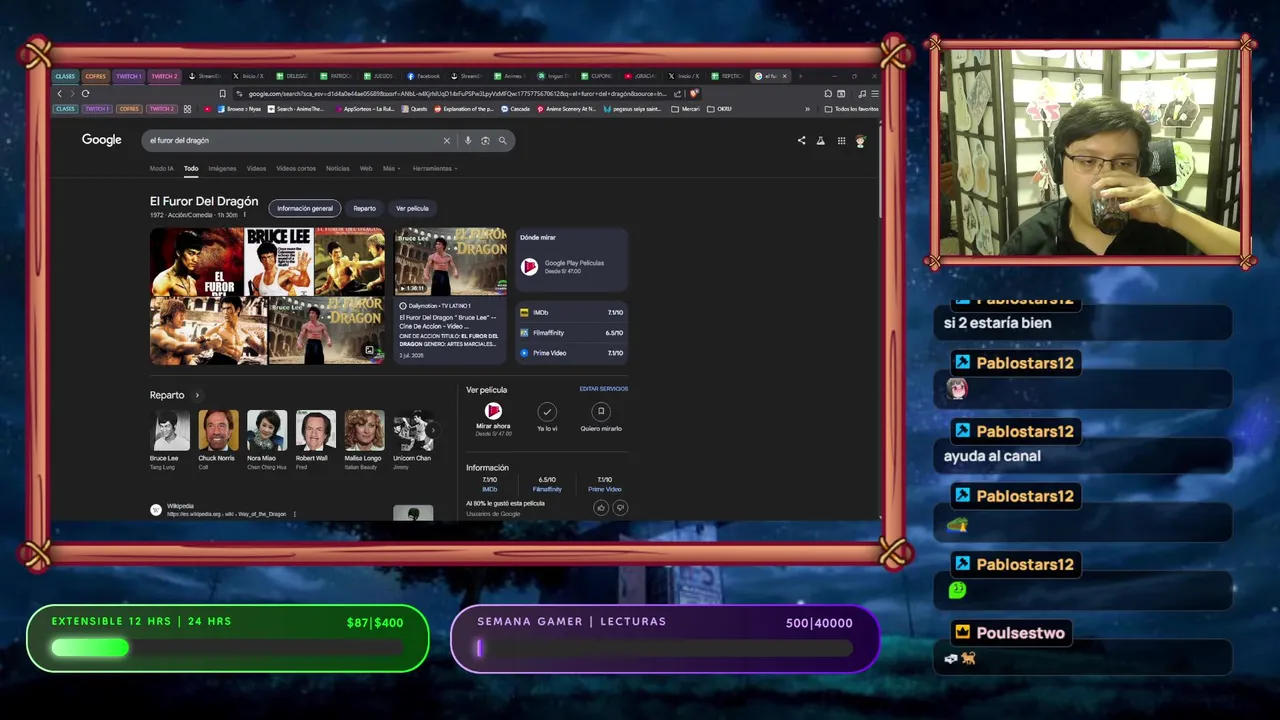
Task: Show more cast with the right arrow
Action: (x=433, y=430)
